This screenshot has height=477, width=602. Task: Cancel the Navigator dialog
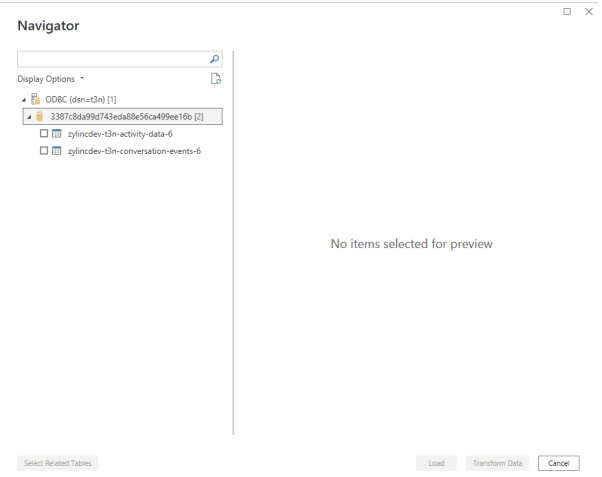pos(559,463)
